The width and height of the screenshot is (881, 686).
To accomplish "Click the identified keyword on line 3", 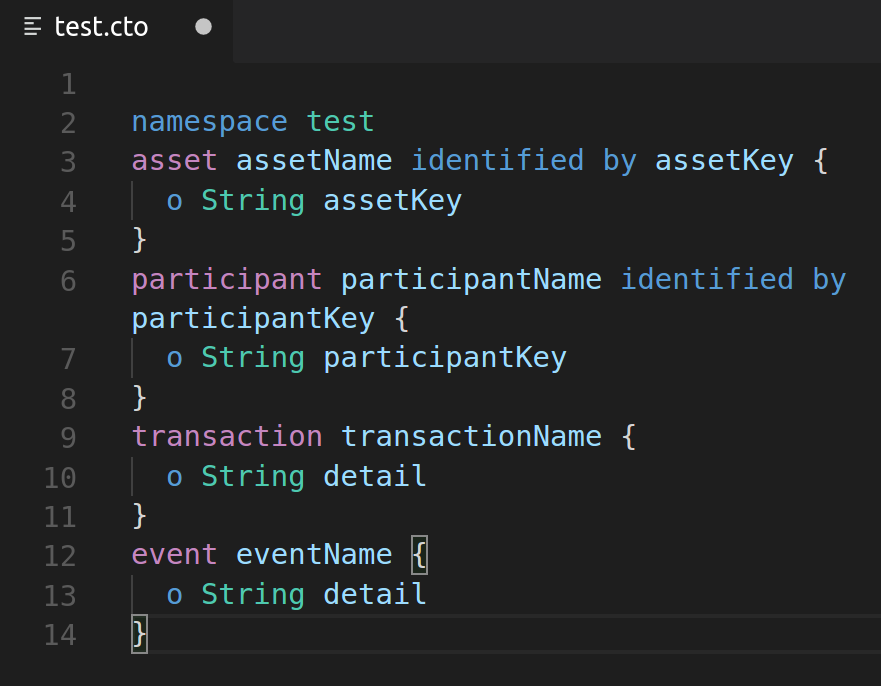I will tap(497, 160).
